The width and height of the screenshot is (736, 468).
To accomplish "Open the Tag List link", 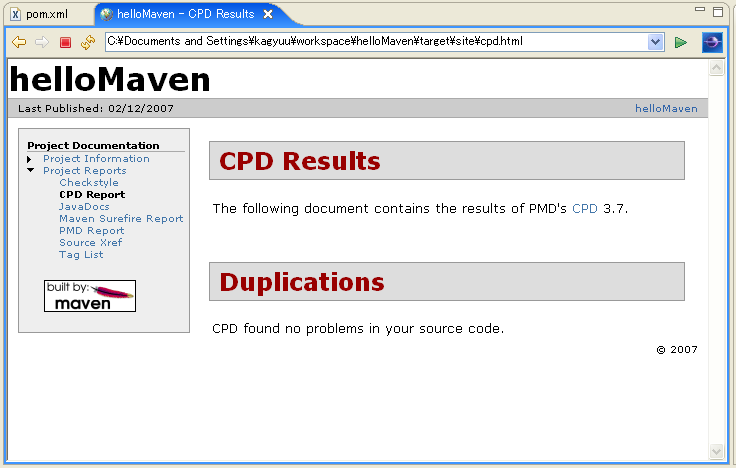I will 81,255.
